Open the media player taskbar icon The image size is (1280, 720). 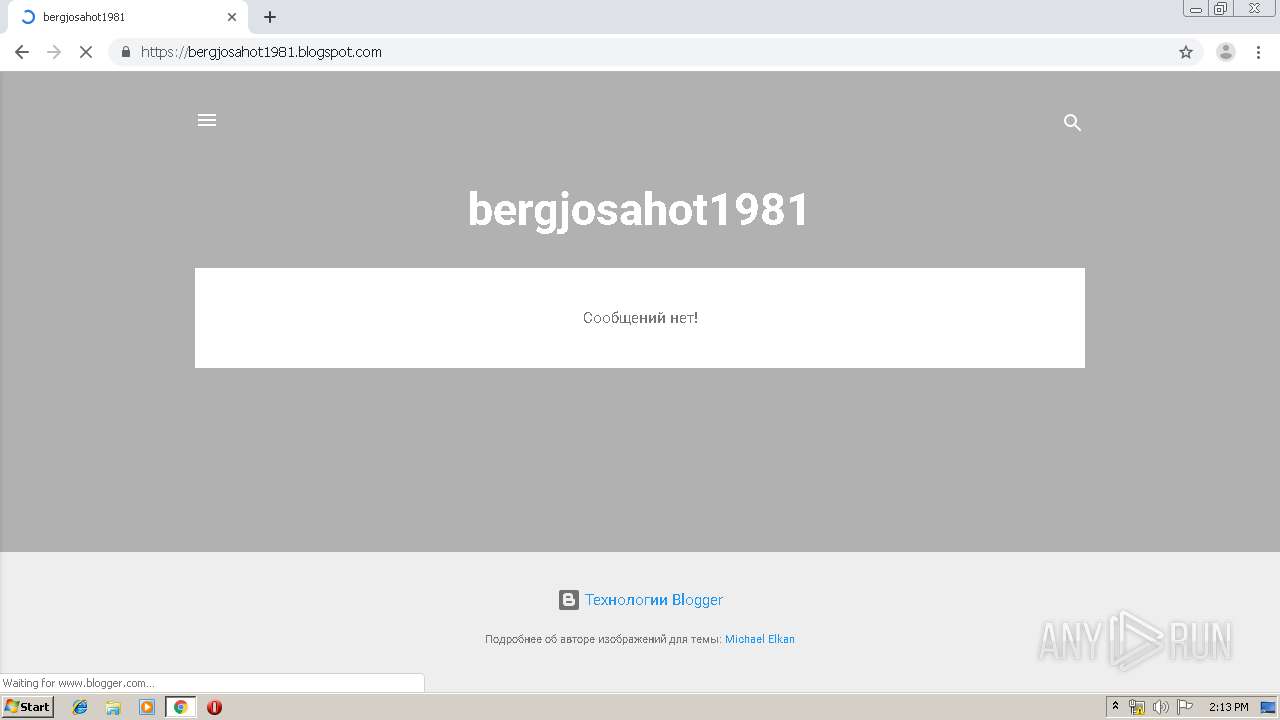pos(147,707)
